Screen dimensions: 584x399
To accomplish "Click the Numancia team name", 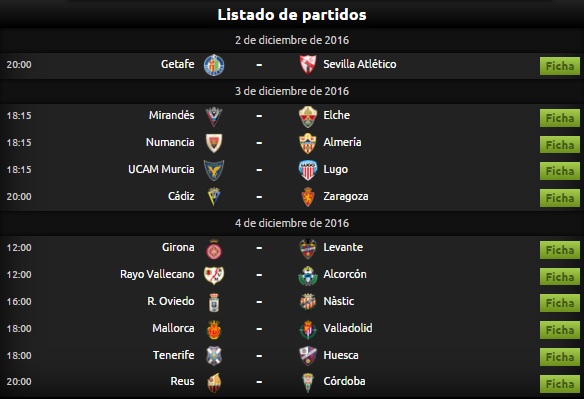I will coord(170,142).
